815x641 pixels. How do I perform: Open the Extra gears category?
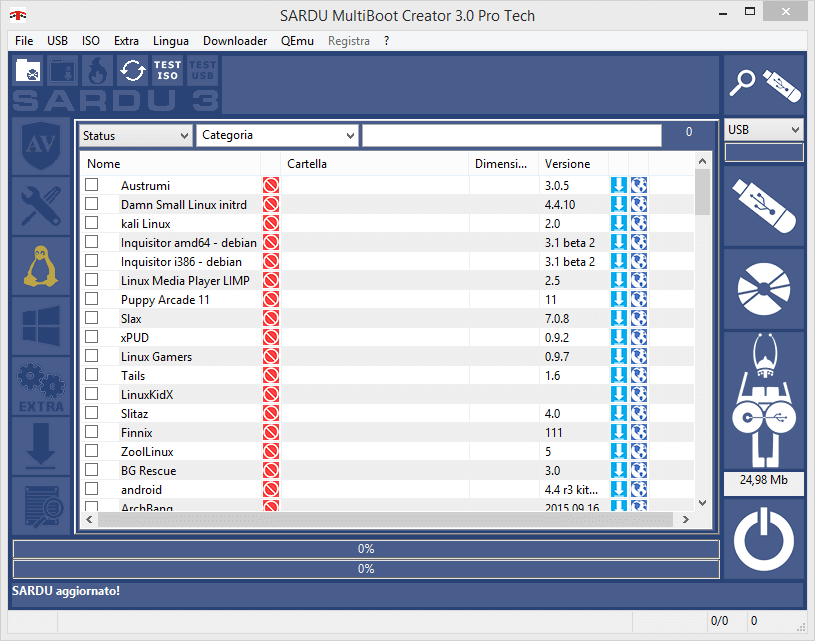point(41,386)
